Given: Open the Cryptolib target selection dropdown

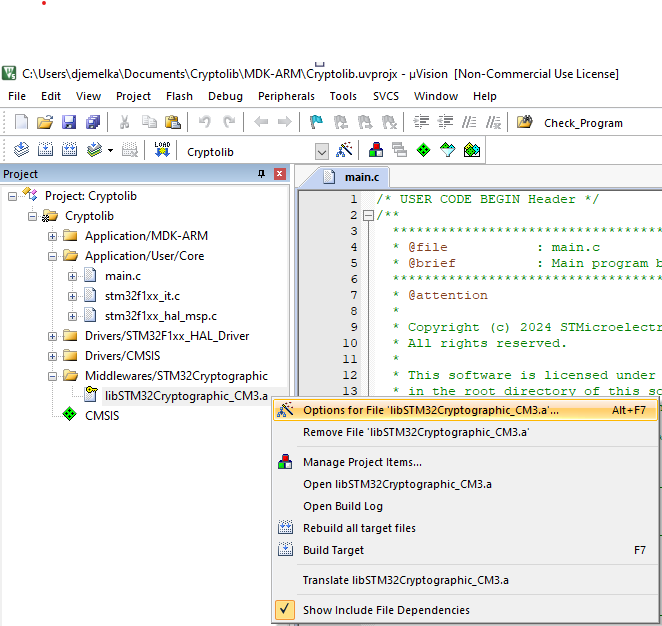Looking at the screenshot, I should coord(322,151).
